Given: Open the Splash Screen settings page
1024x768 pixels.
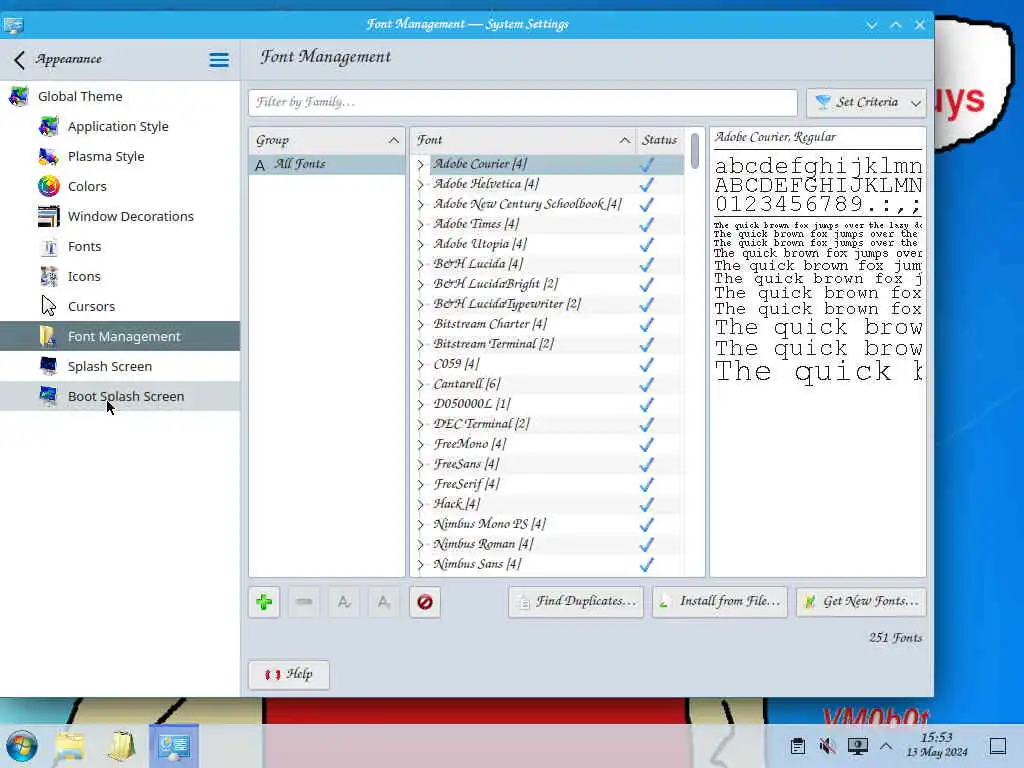Looking at the screenshot, I should (120, 366).
